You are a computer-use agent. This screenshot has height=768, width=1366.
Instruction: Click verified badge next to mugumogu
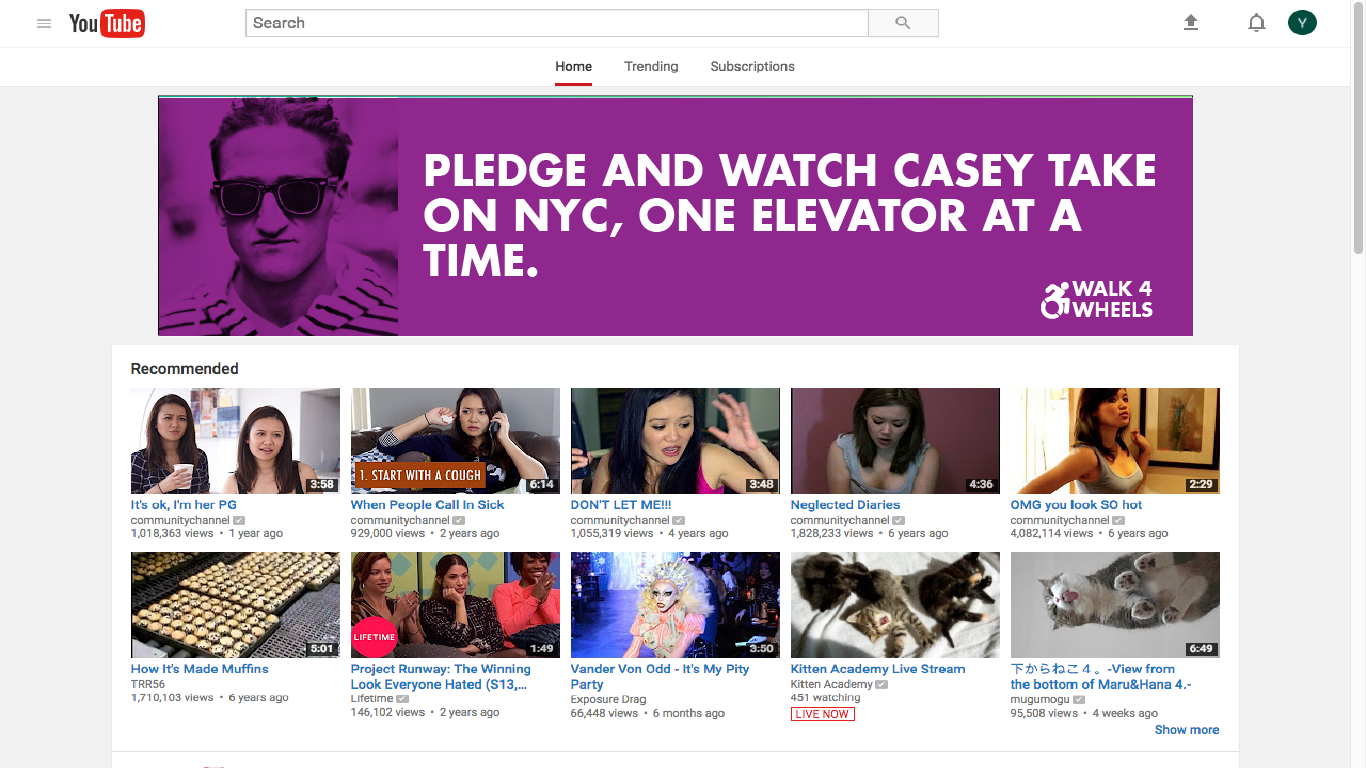(x=1079, y=699)
